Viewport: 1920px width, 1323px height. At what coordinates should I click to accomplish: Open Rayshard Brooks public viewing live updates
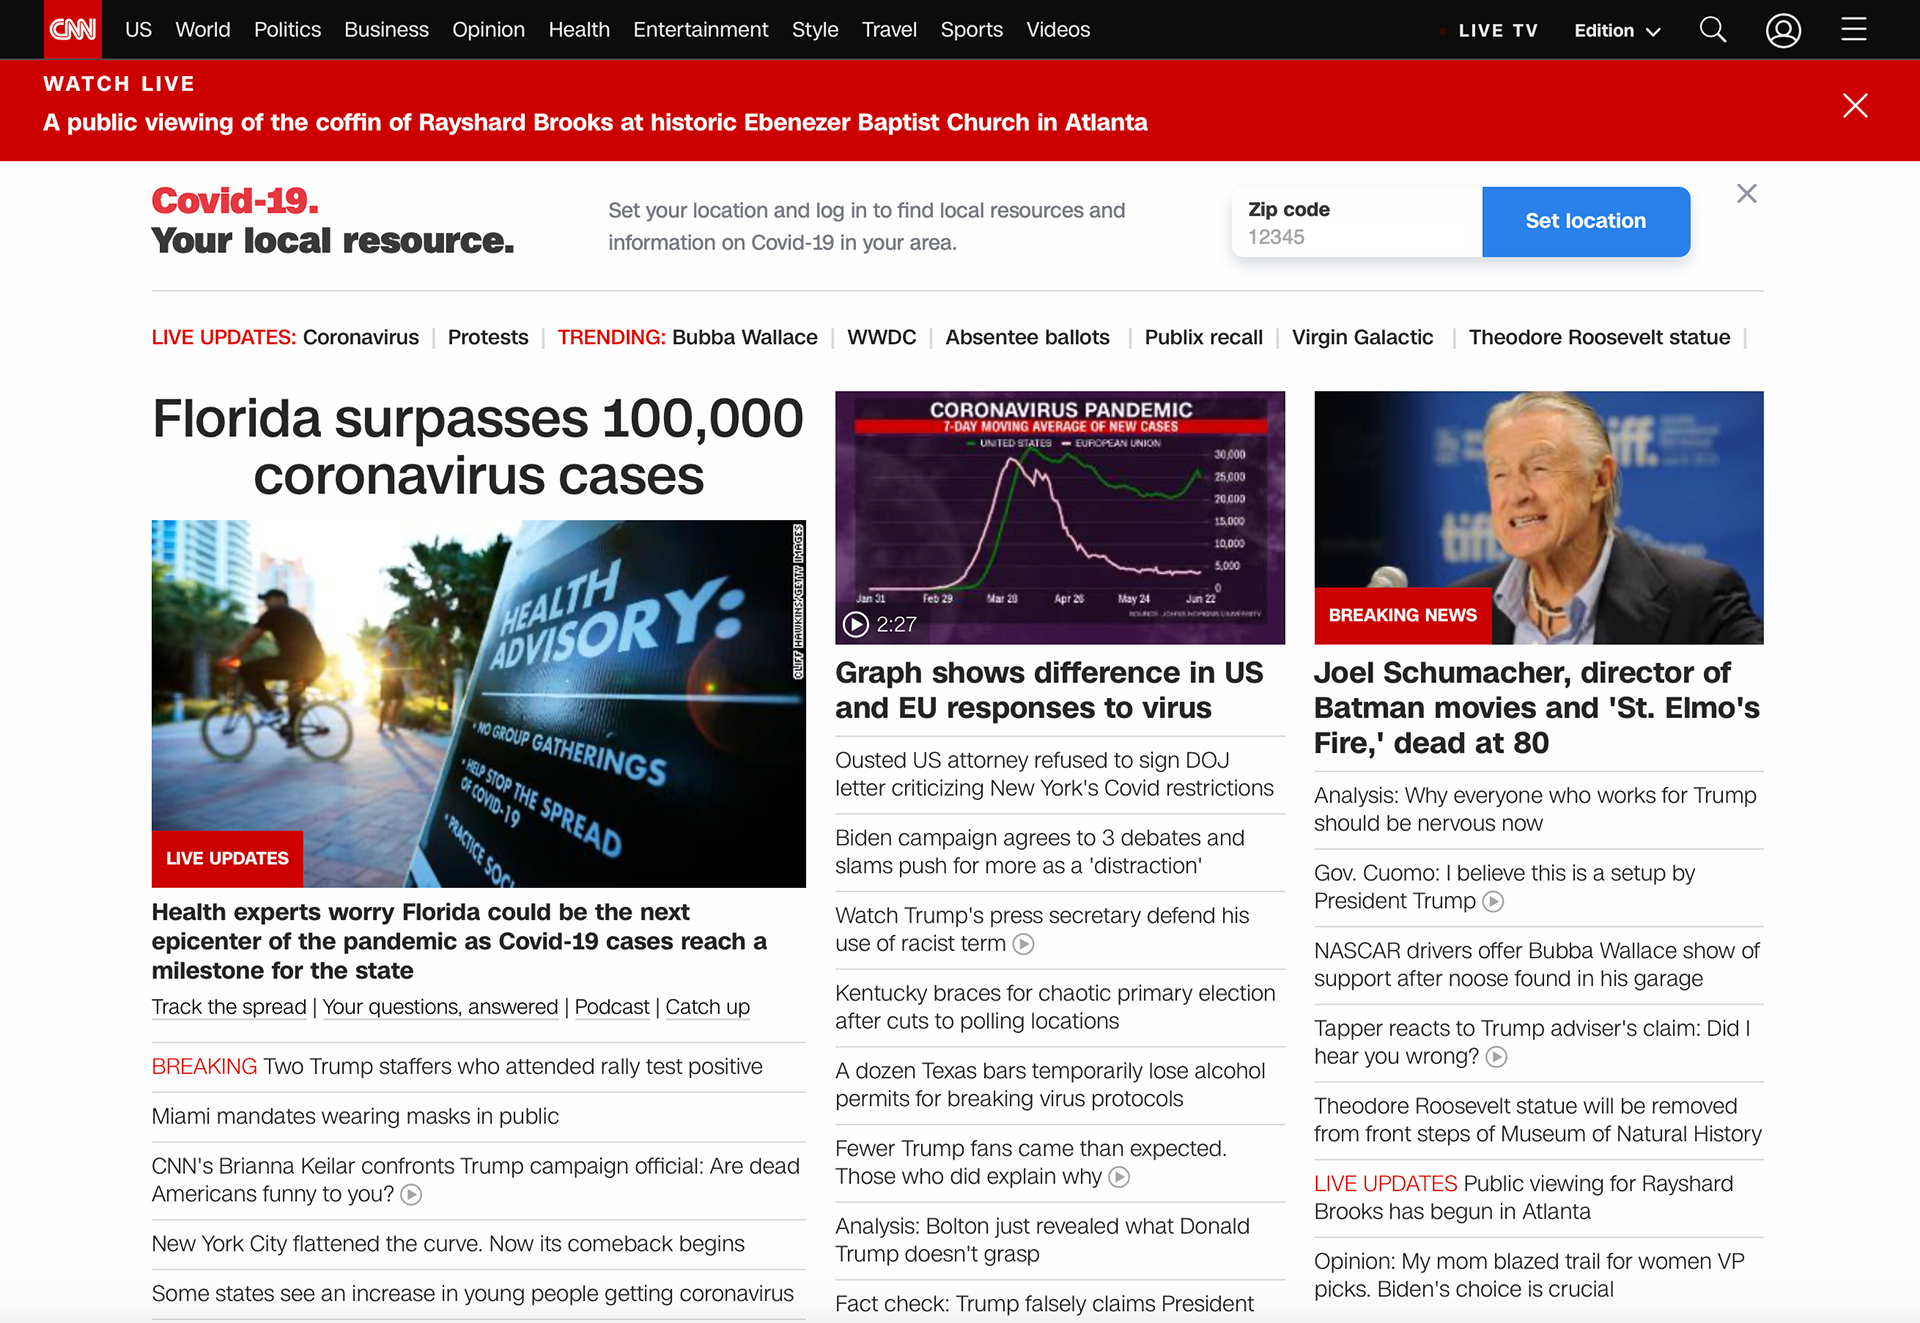(1524, 1198)
